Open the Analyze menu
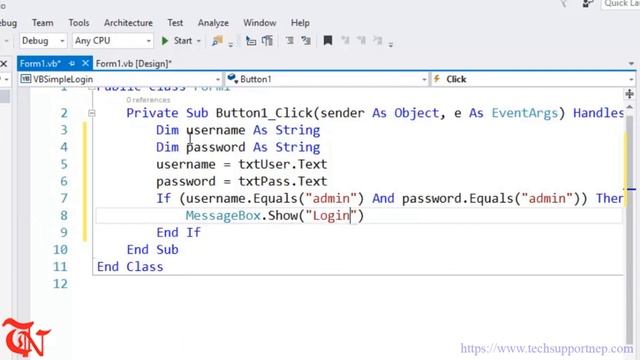The width and height of the screenshot is (640, 360). coord(213,23)
